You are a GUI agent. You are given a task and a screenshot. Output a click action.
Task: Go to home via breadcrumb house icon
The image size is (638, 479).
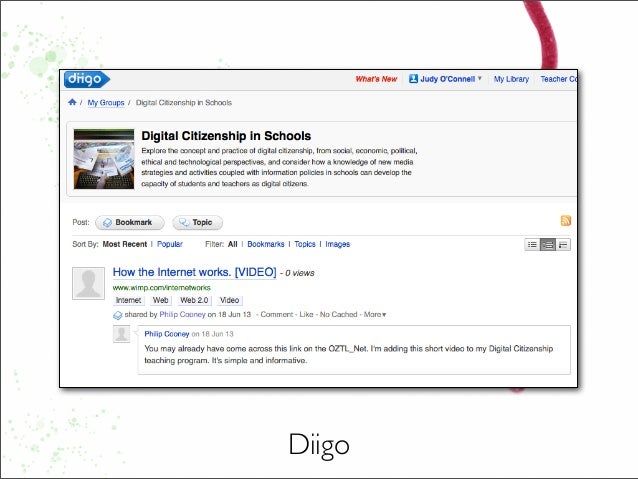coord(72,102)
